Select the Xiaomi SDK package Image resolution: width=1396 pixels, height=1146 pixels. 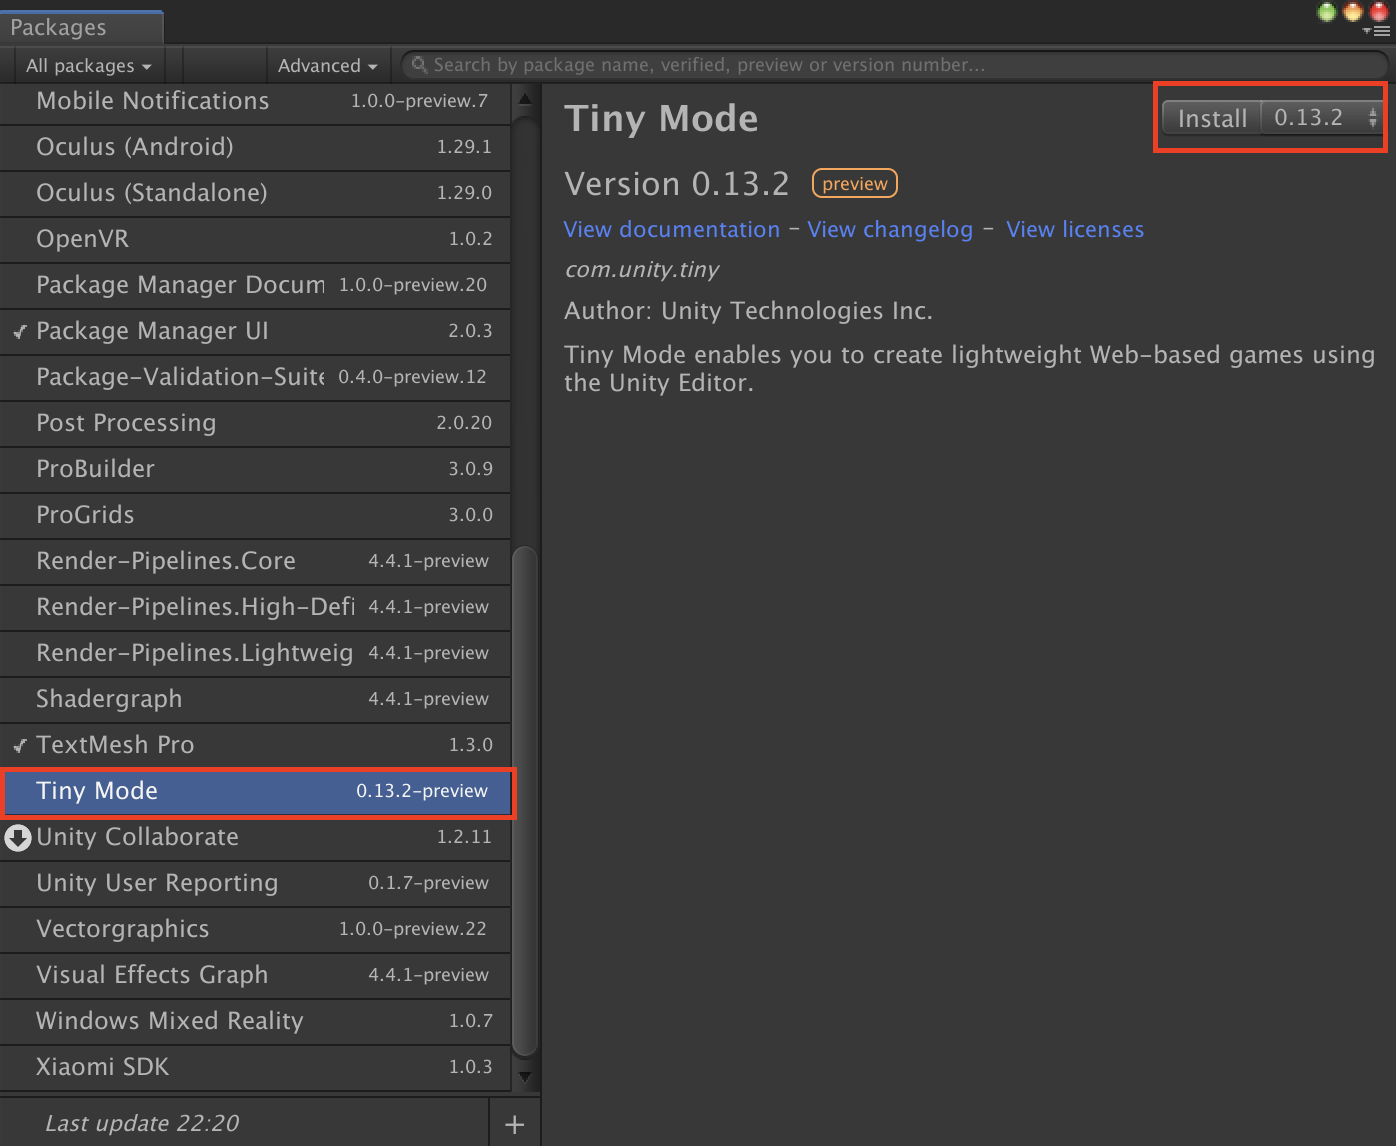pyautogui.click(x=255, y=1067)
